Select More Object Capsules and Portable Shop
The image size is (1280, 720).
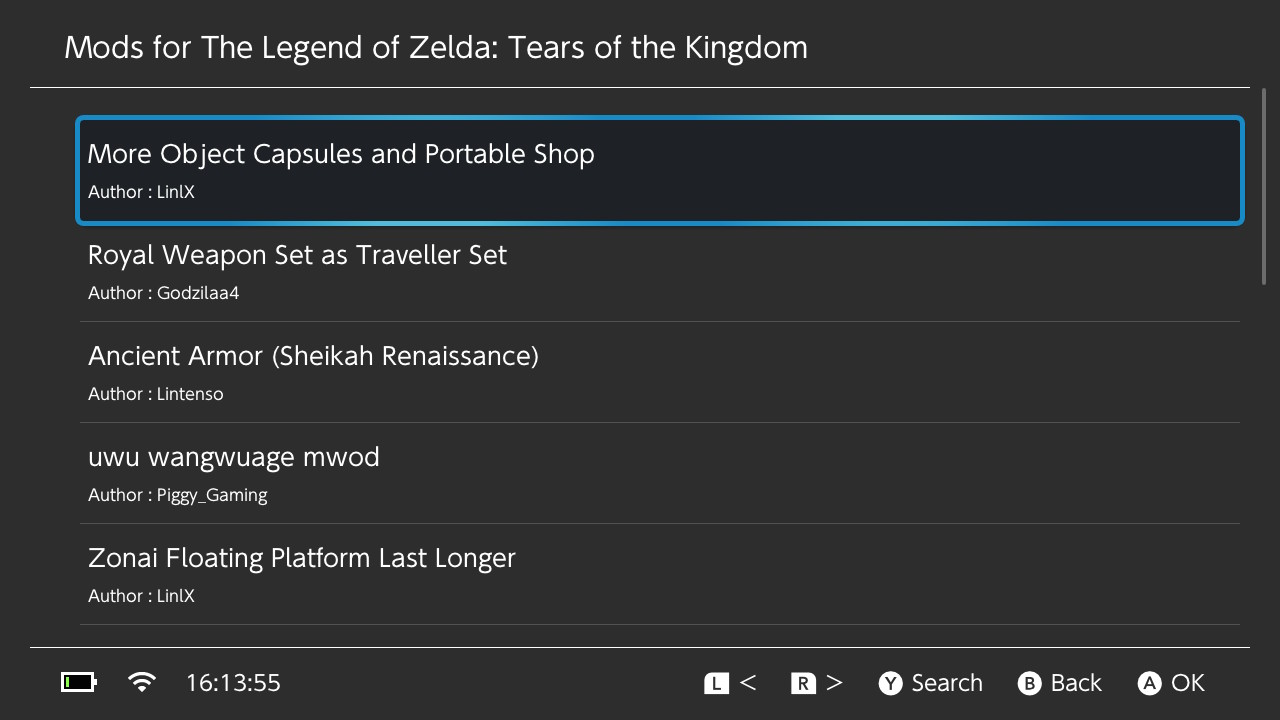pos(659,170)
